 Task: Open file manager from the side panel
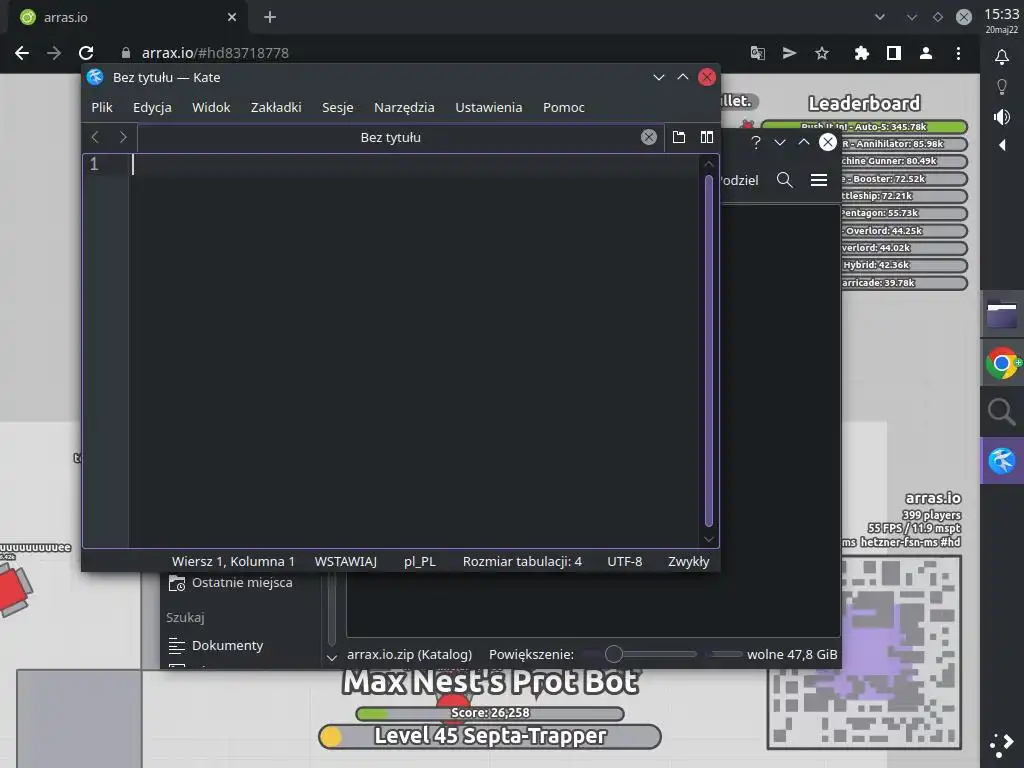1002,314
